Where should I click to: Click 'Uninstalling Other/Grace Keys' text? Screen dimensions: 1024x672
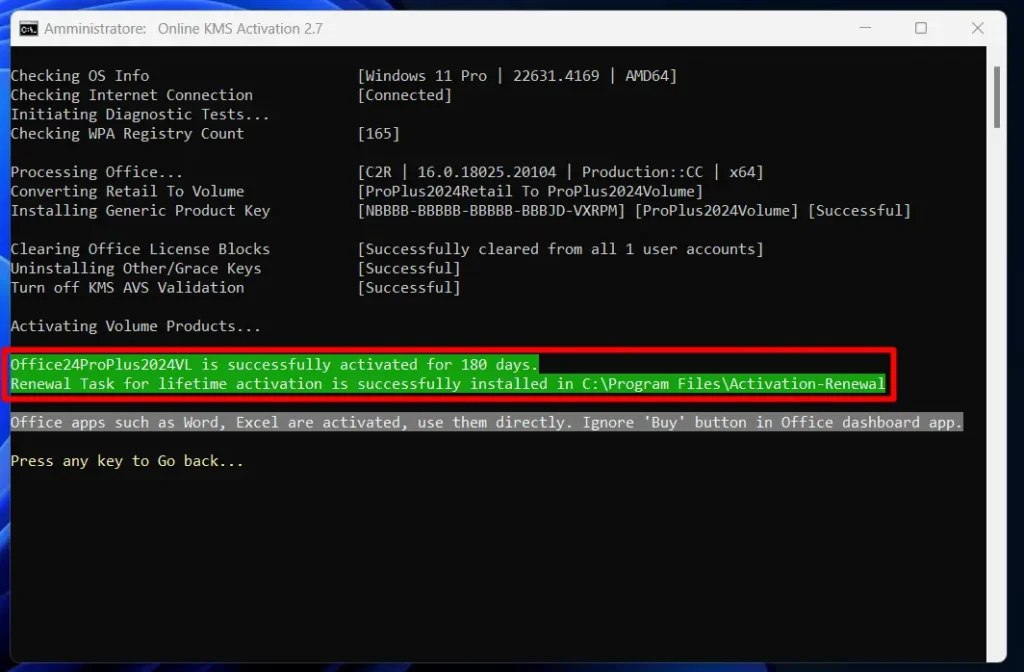pyautogui.click(x=136, y=268)
